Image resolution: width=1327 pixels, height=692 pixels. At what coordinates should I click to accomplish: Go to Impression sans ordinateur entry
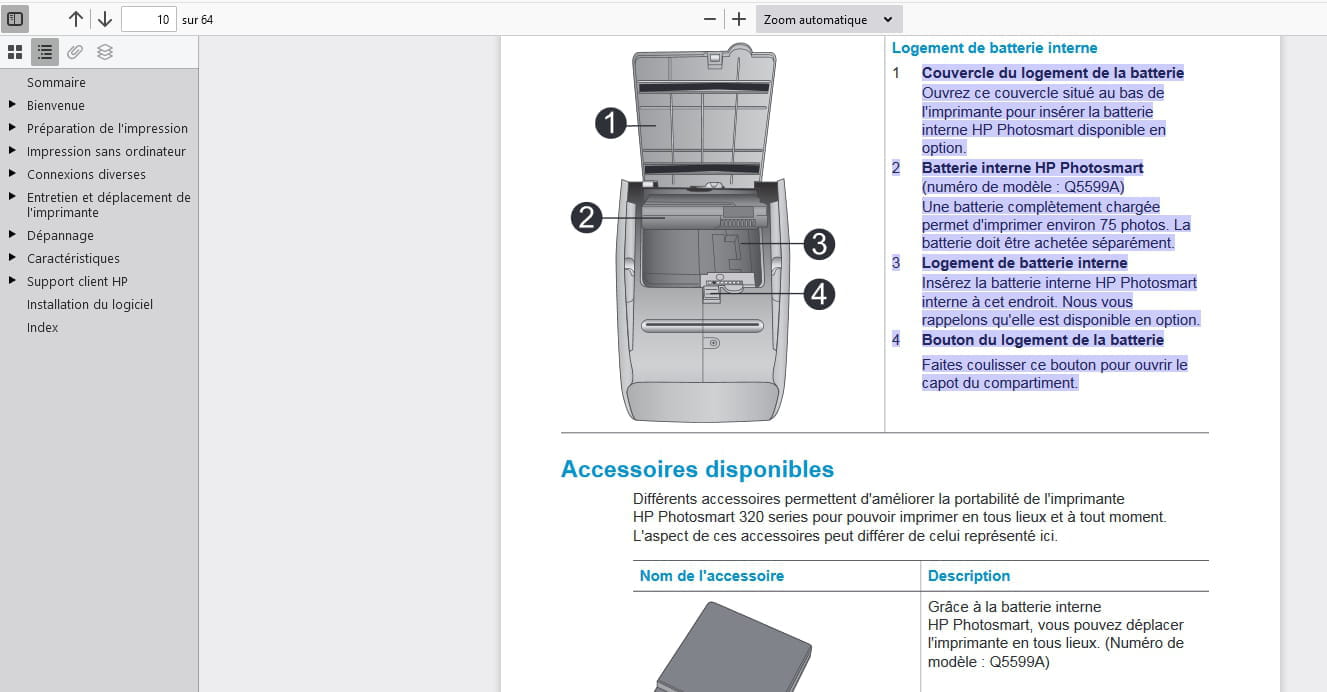click(x=106, y=152)
